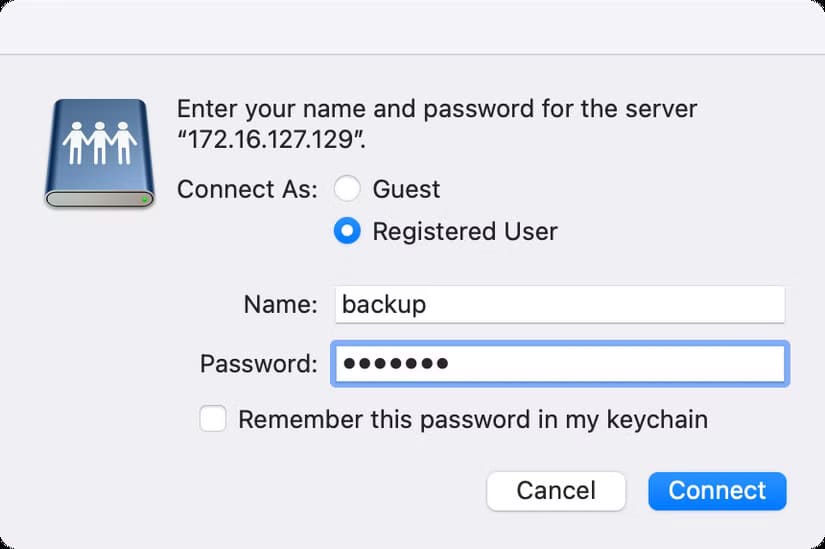Click the "backup" text in the Name field
Image resolution: width=825 pixels, height=549 pixels.
pos(384,305)
